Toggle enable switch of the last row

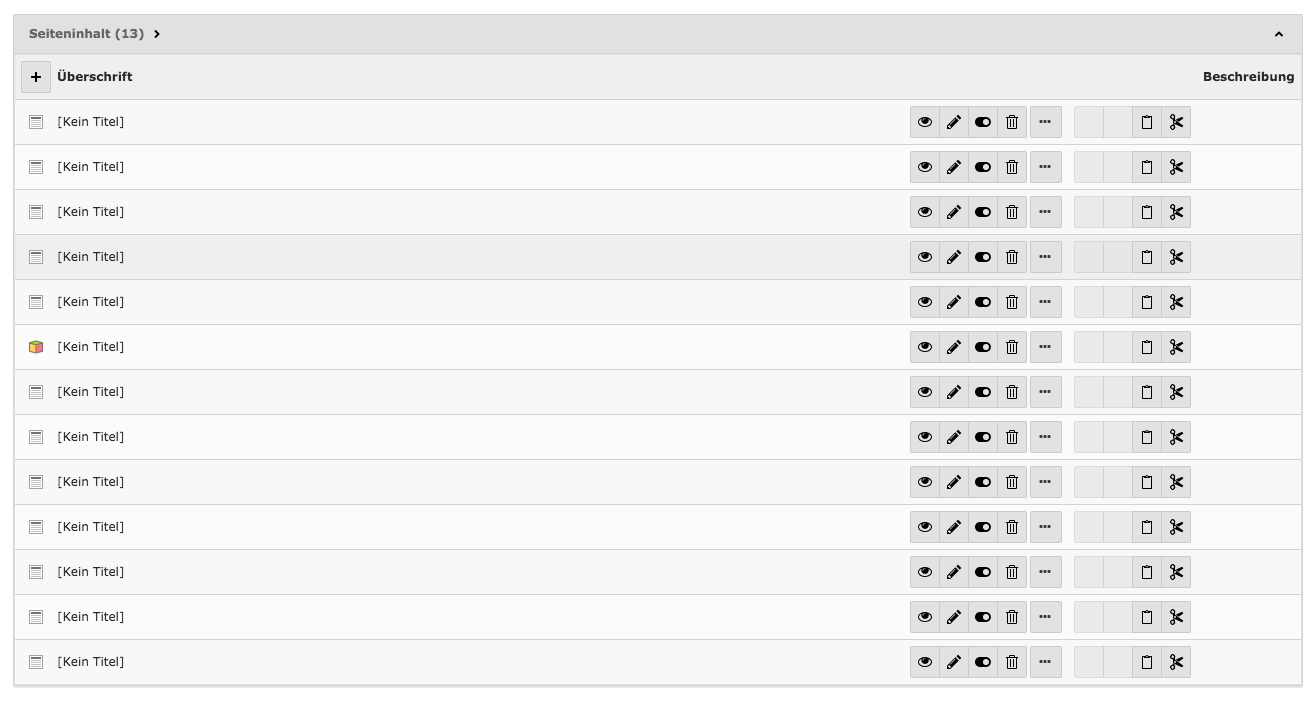tap(983, 662)
